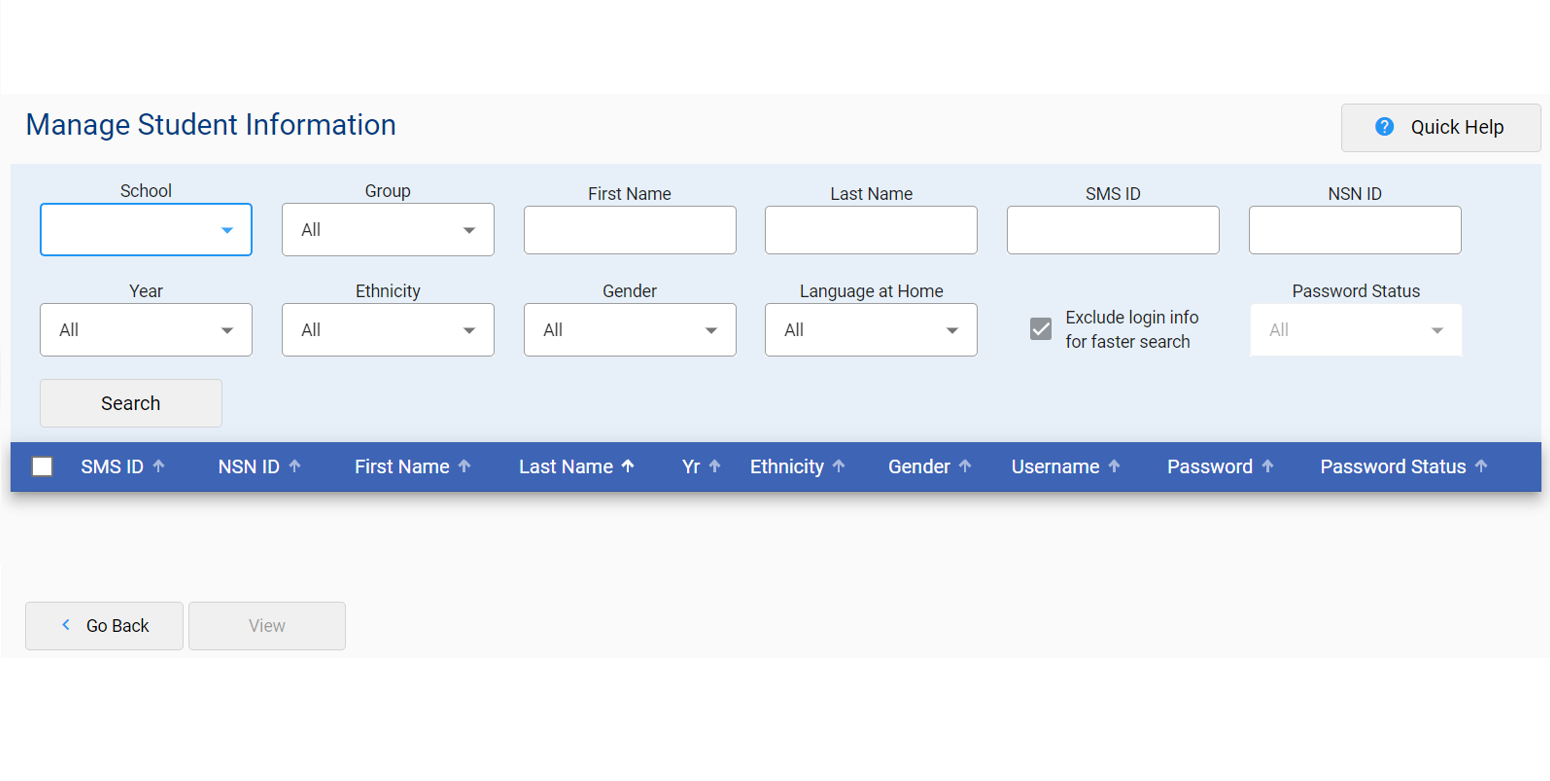Click the Yr column sort arrow
The image size is (1550, 781).
(716, 466)
